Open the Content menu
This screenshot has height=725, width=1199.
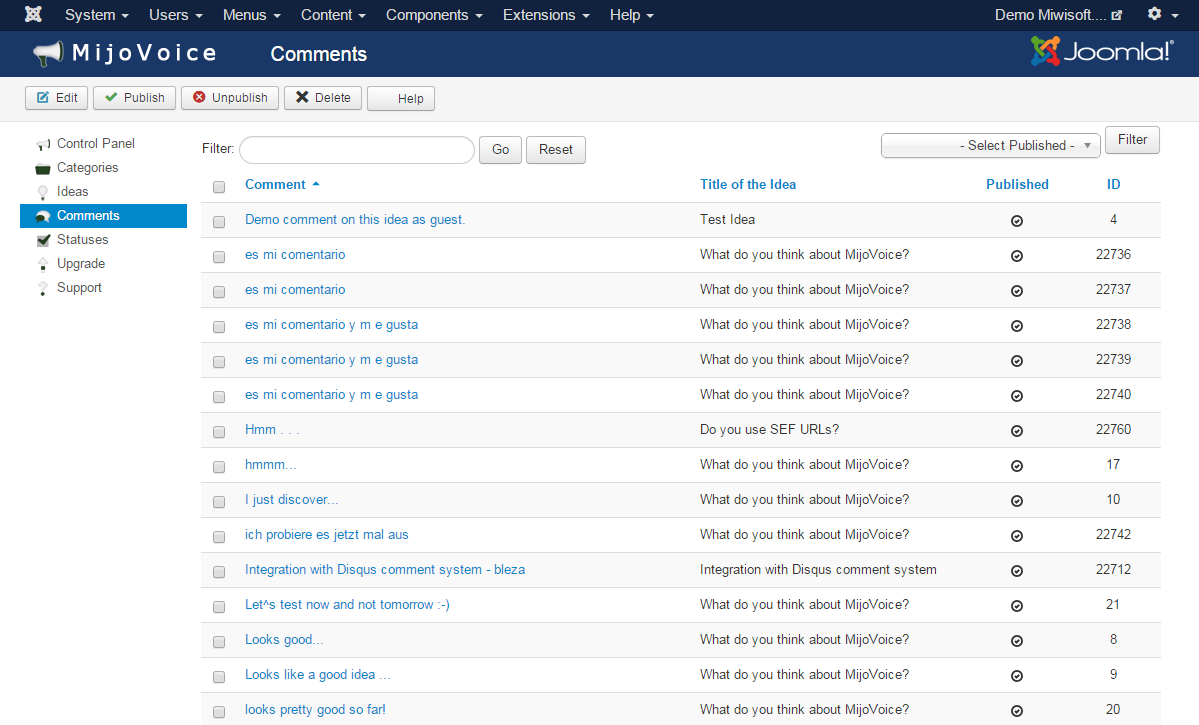[333, 15]
